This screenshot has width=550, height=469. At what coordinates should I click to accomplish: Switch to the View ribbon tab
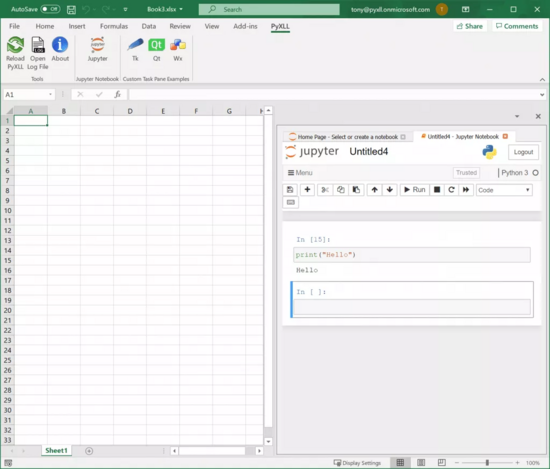click(212, 26)
